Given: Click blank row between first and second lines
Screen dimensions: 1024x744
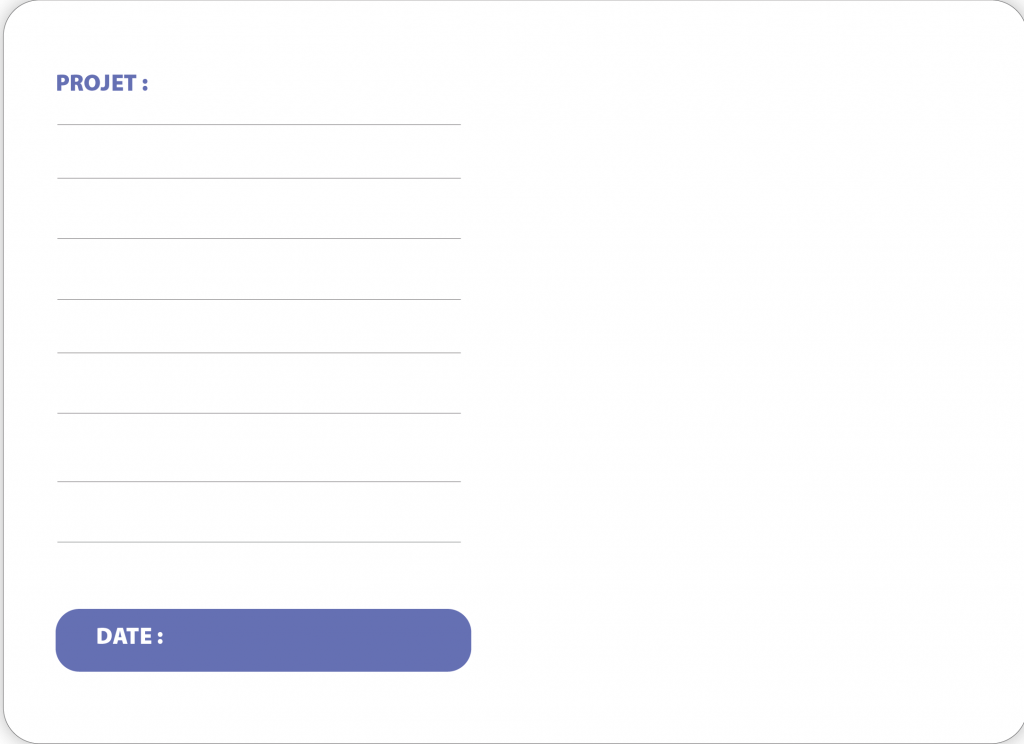Looking at the screenshot, I should [259, 152].
